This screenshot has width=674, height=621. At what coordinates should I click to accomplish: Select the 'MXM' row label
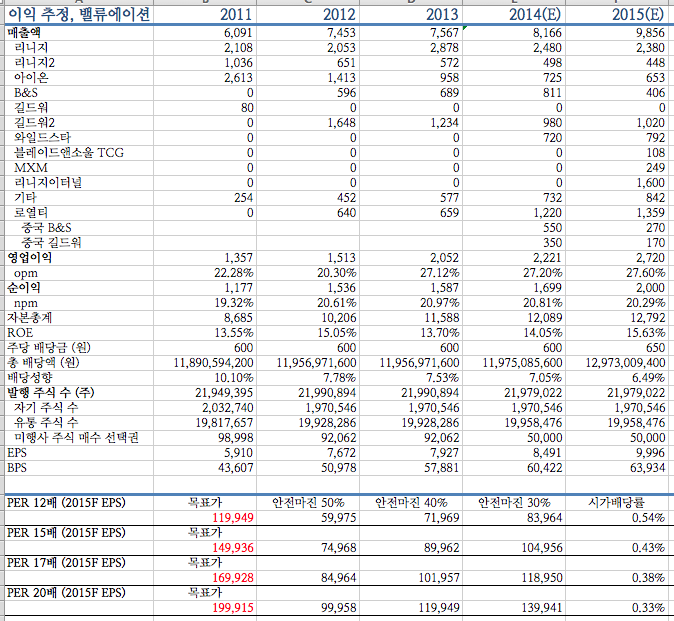coord(31,168)
